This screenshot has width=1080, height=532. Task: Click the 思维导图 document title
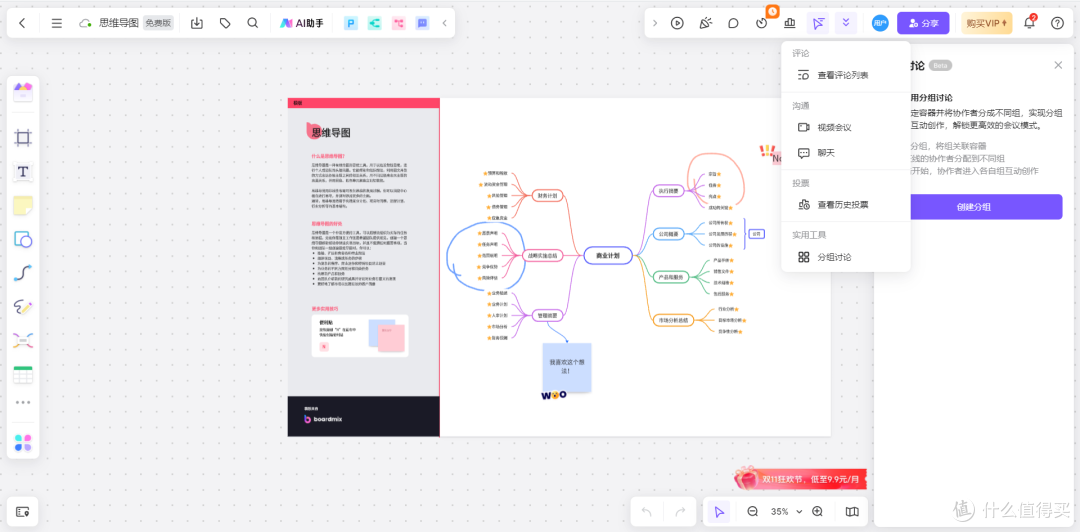click(x=118, y=23)
